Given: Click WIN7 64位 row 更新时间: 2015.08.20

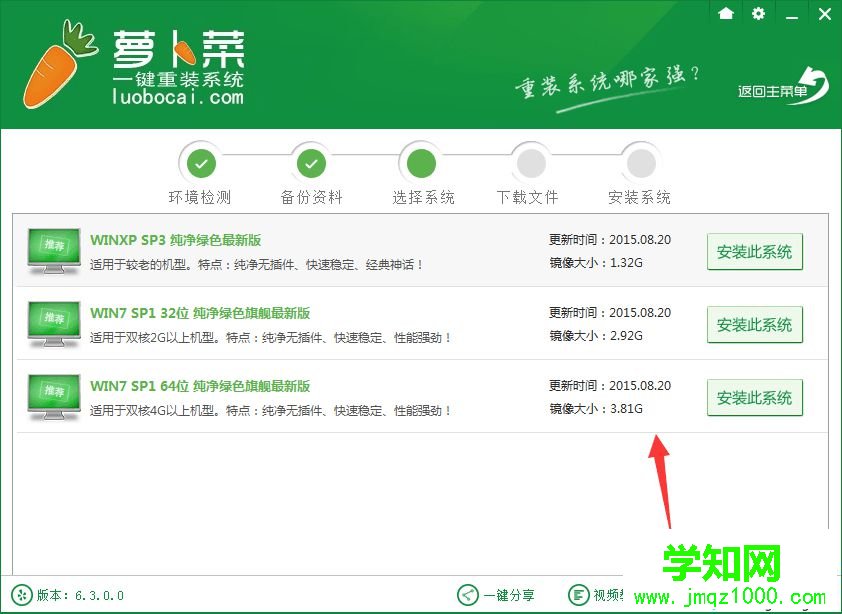Looking at the screenshot, I should (x=610, y=386).
